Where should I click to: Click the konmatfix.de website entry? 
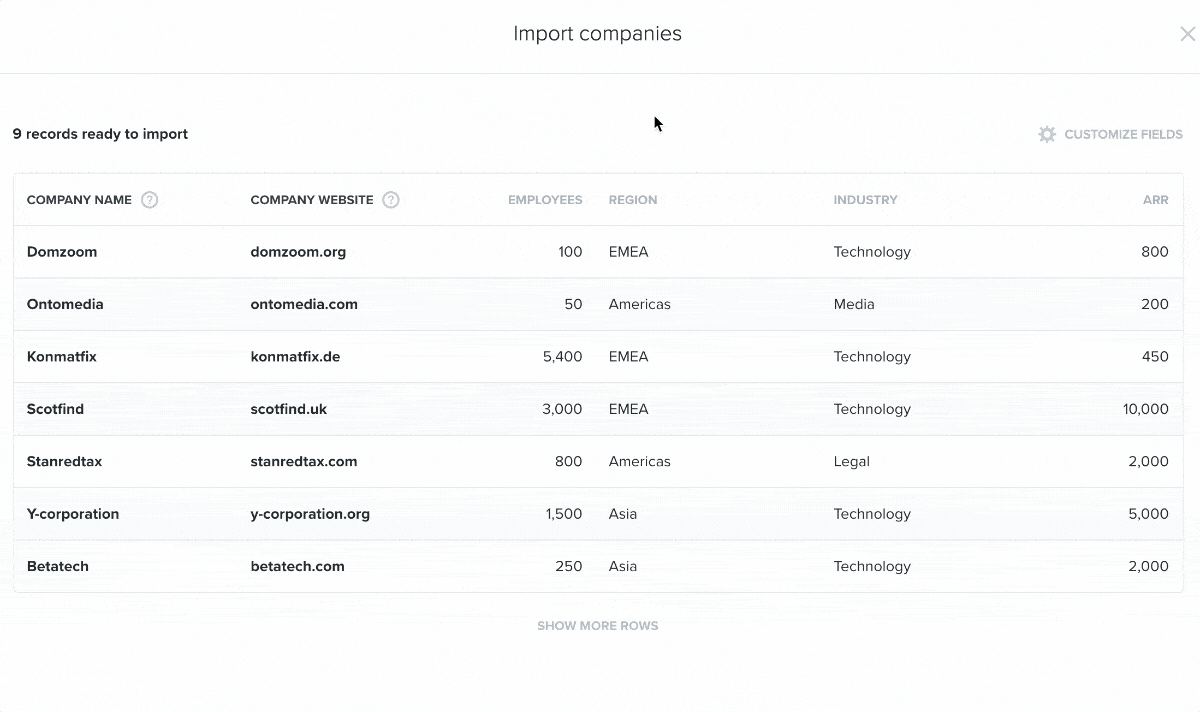click(295, 357)
